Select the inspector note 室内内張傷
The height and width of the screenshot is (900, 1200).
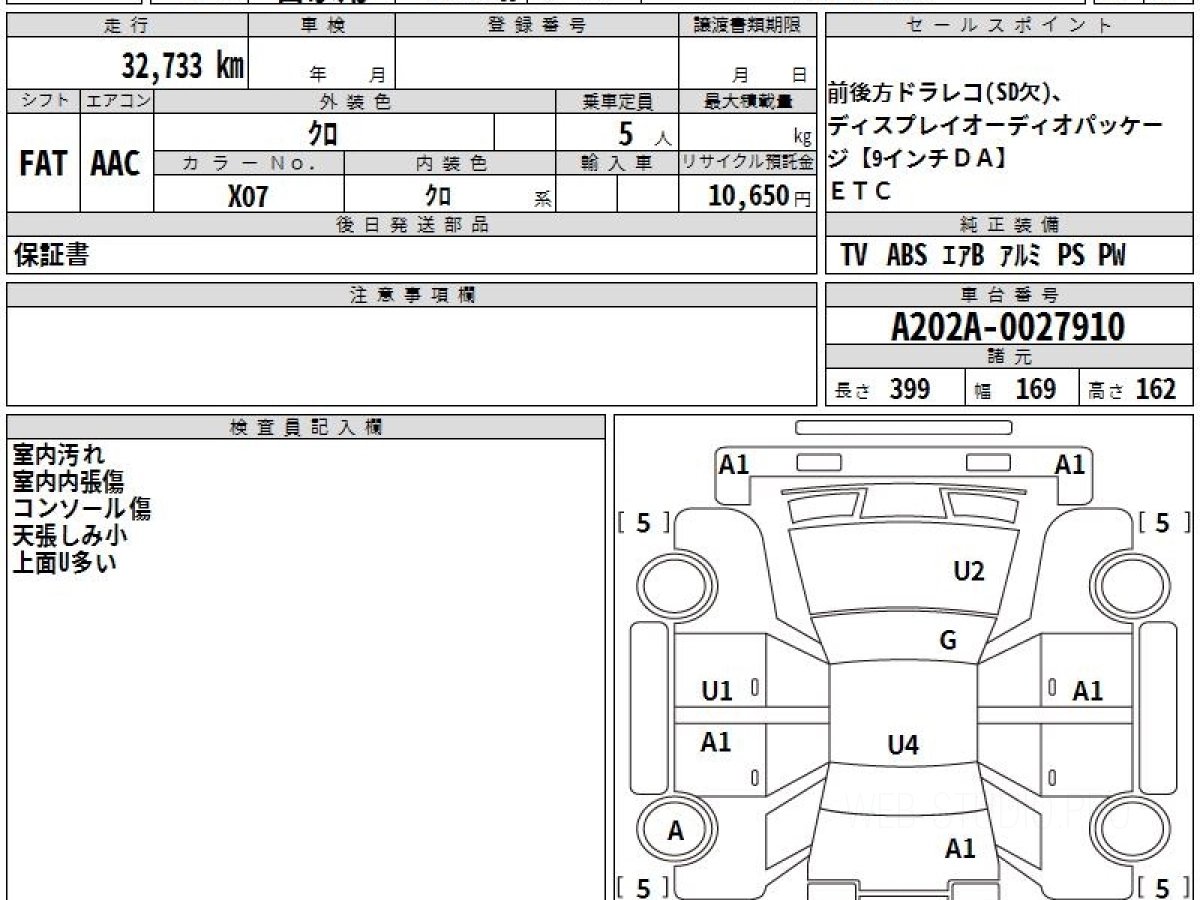(x=68, y=482)
